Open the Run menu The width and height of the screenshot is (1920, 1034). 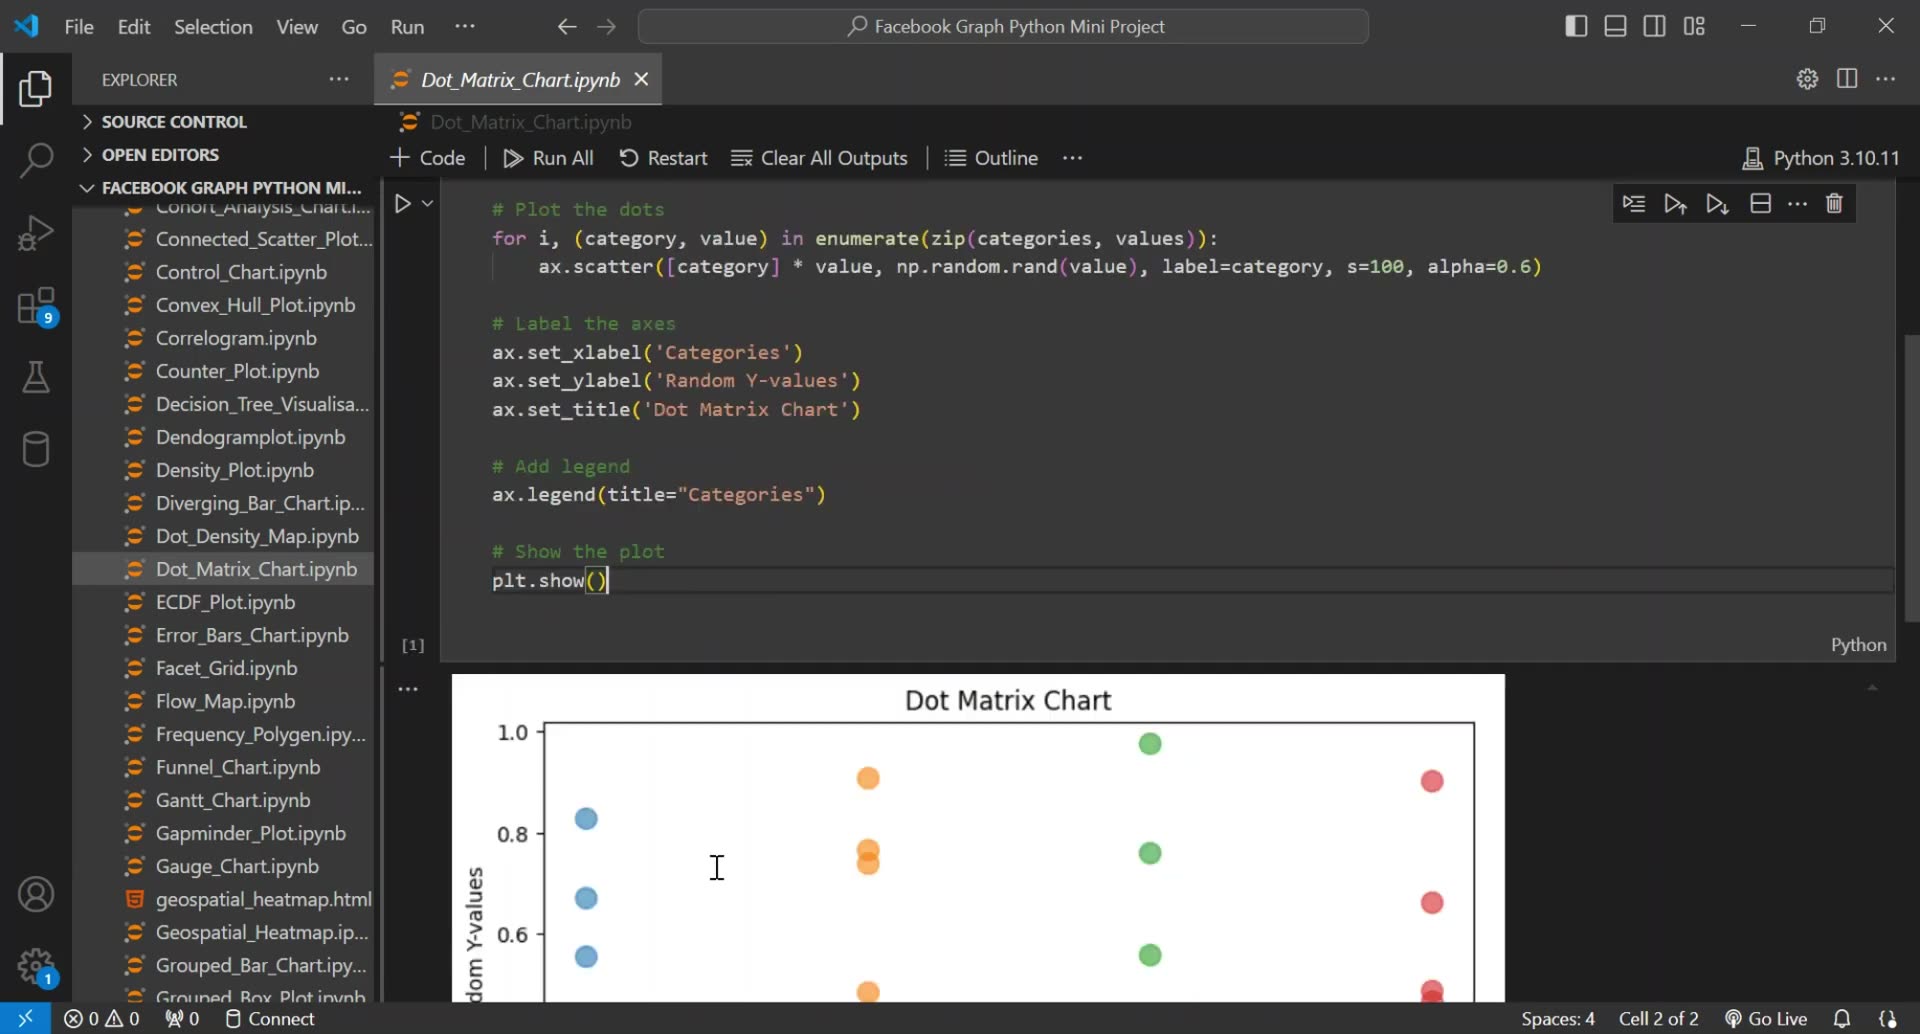407,26
